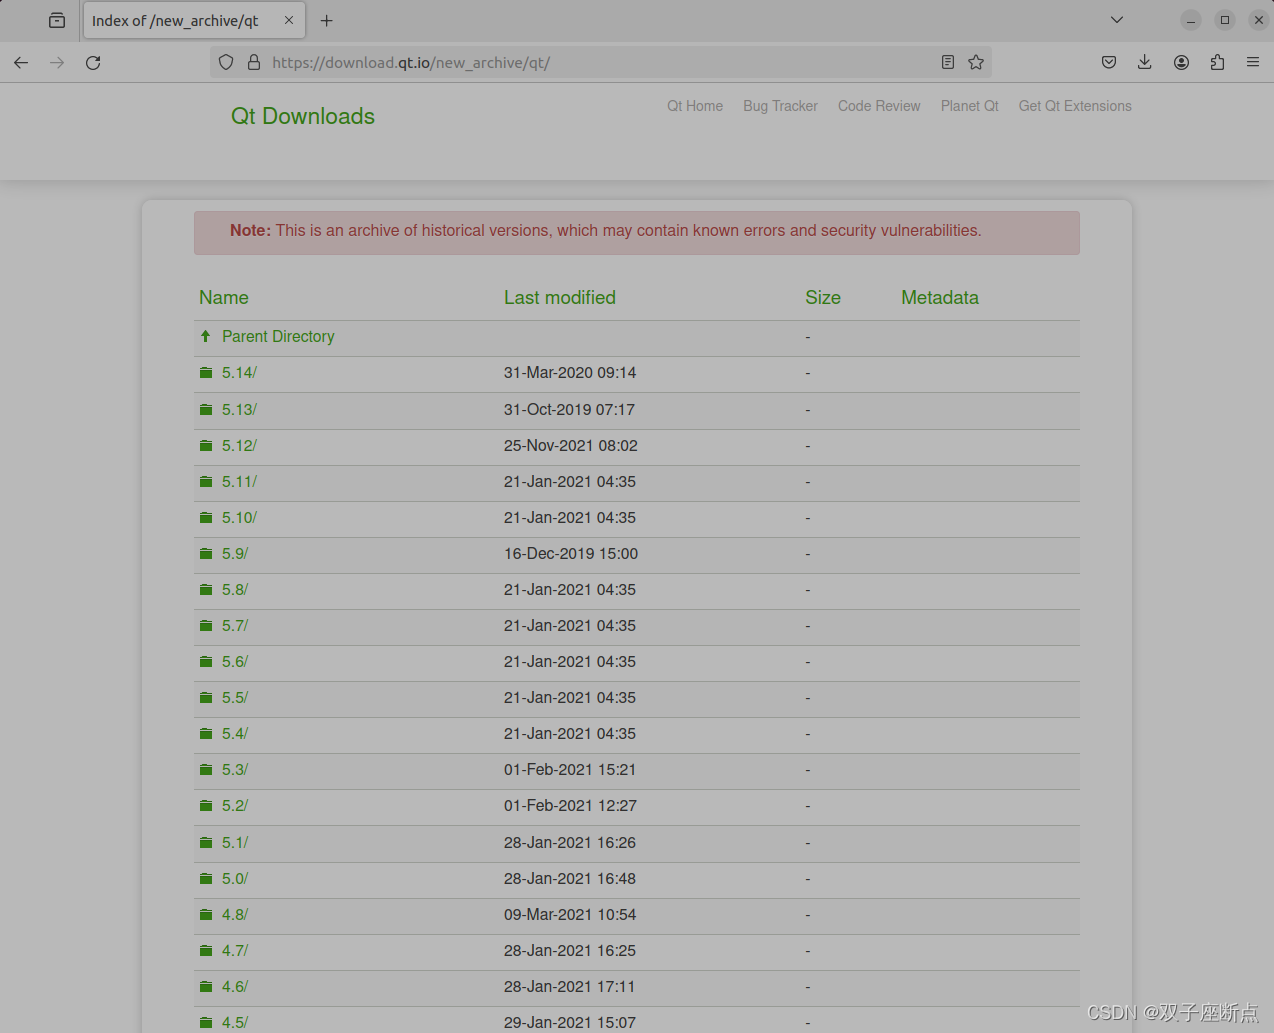The height and width of the screenshot is (1033, 1274).
Task: Click folder icon beside 5.6/
Action: pos(205,661)
